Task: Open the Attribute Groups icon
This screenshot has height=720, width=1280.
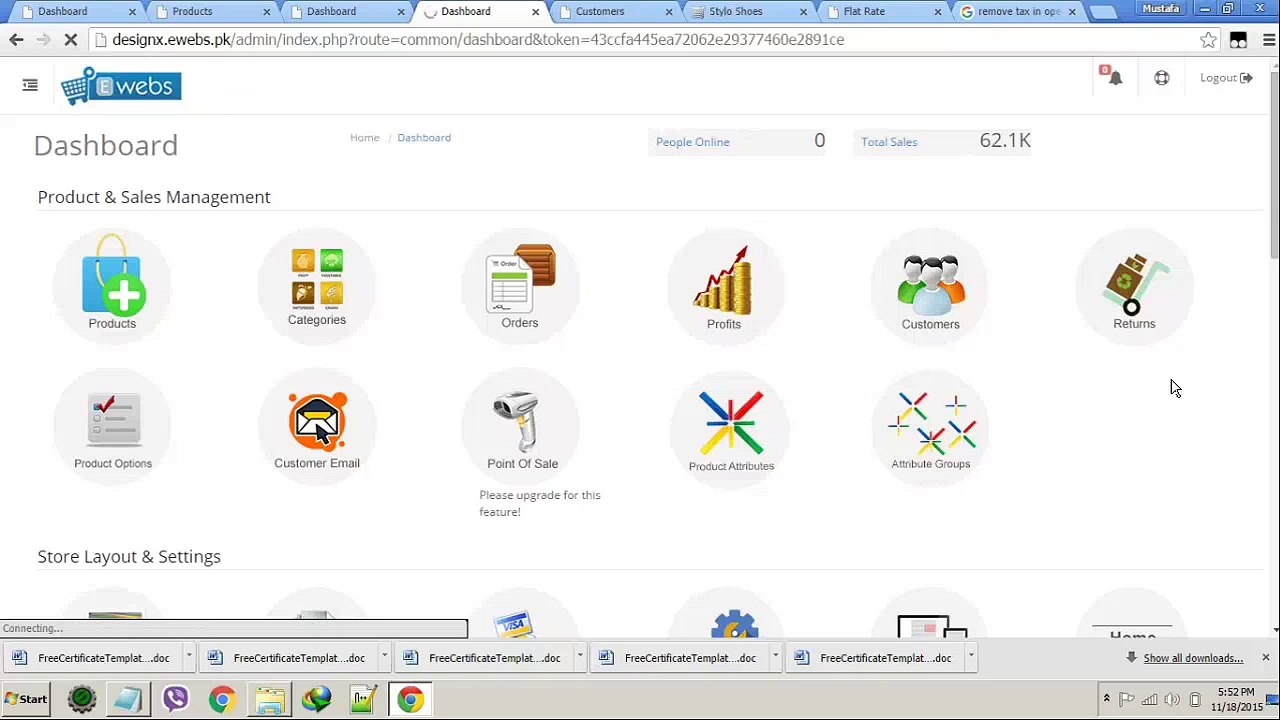Action: pos(931,428)
